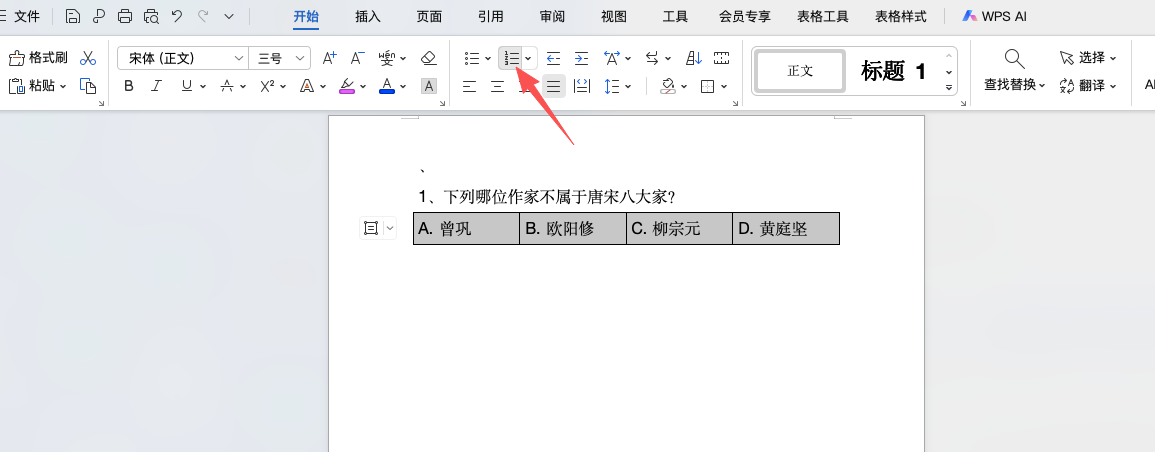
Task: Click the sort A-Z icon
Action: (x=694, y=58)
